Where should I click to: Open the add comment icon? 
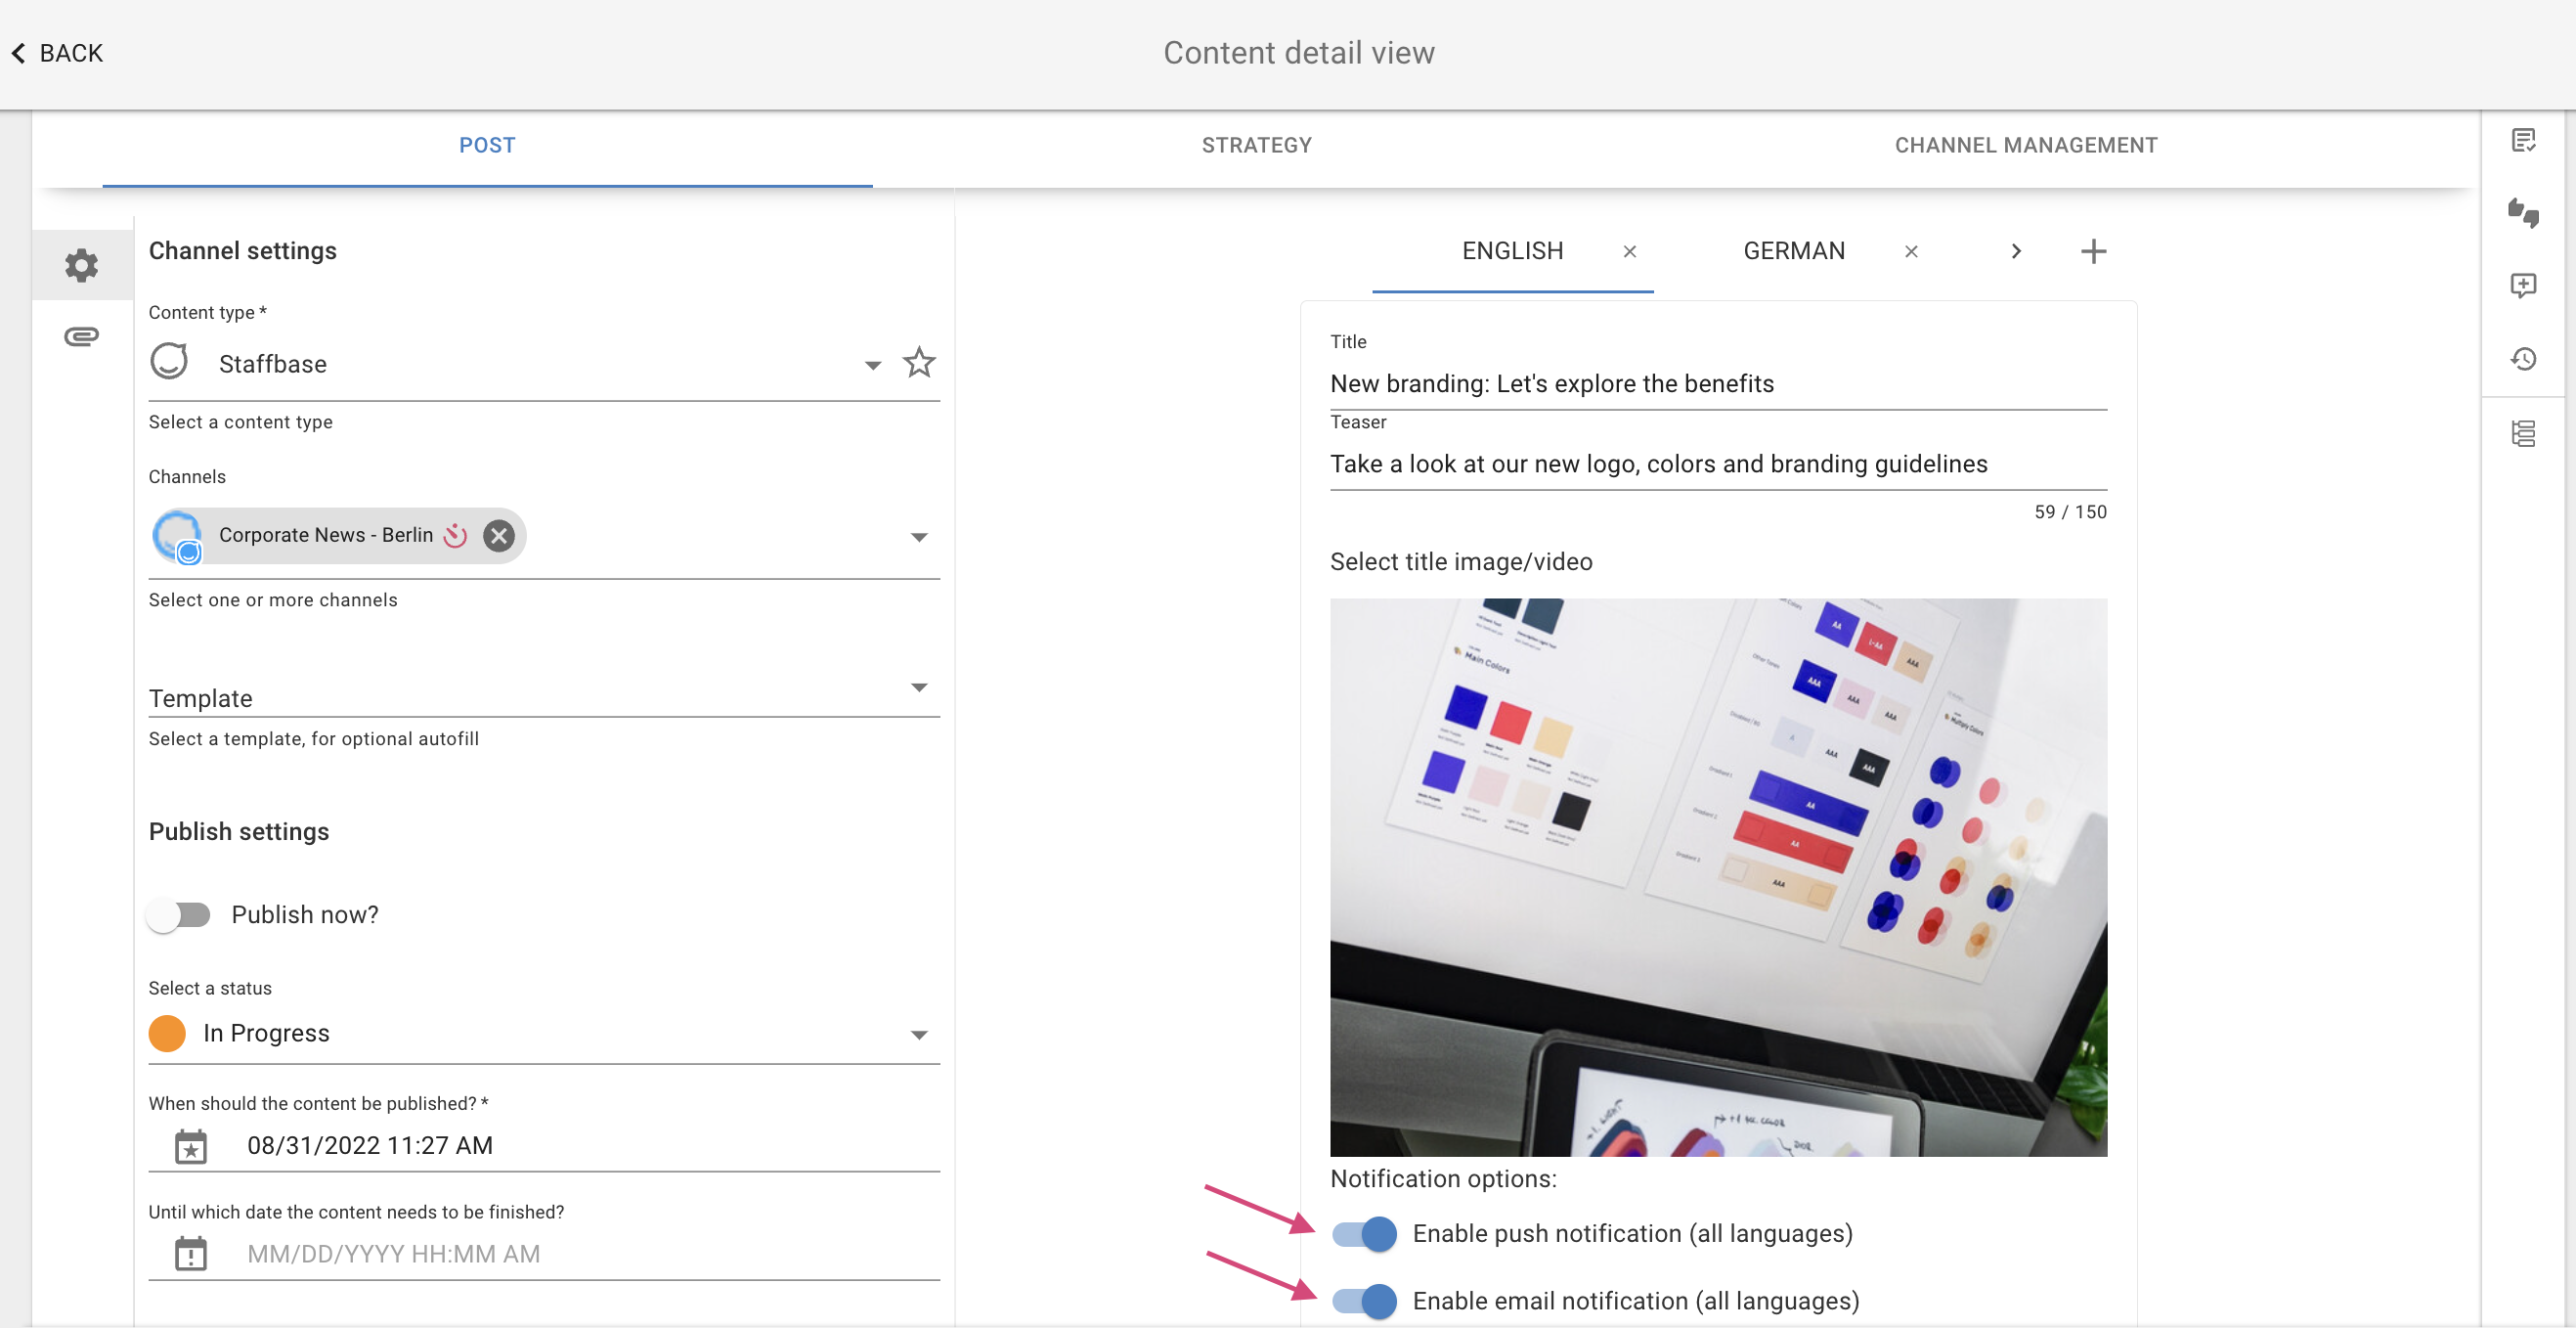[x=2523, y=286]
